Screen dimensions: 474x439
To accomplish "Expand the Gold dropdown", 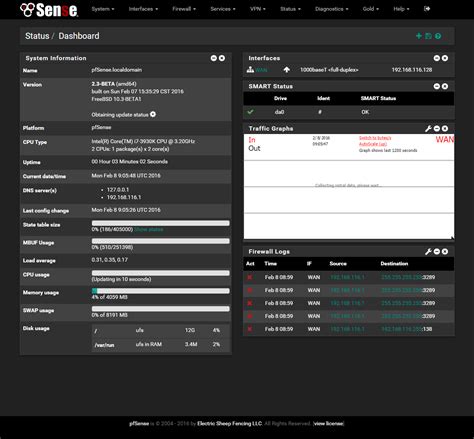I will [x=371, y=9].
